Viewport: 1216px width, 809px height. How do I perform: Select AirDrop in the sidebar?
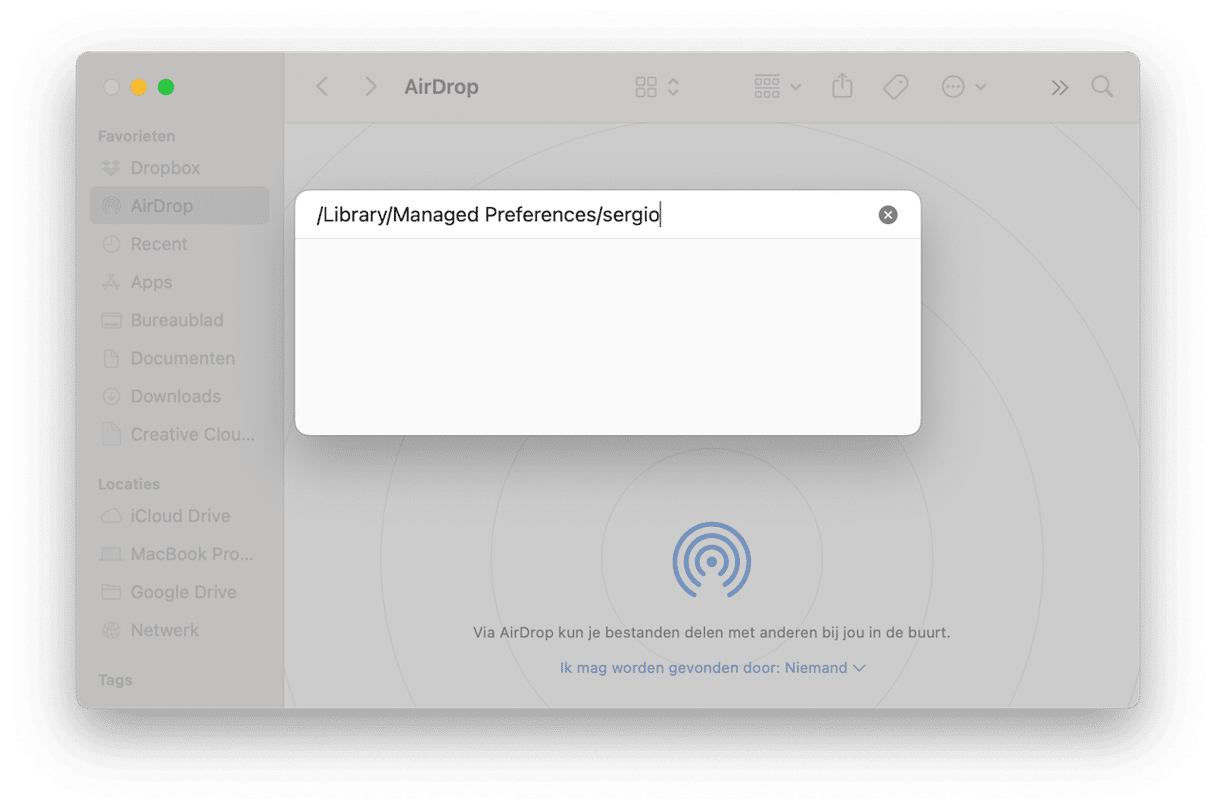[180, 206]
